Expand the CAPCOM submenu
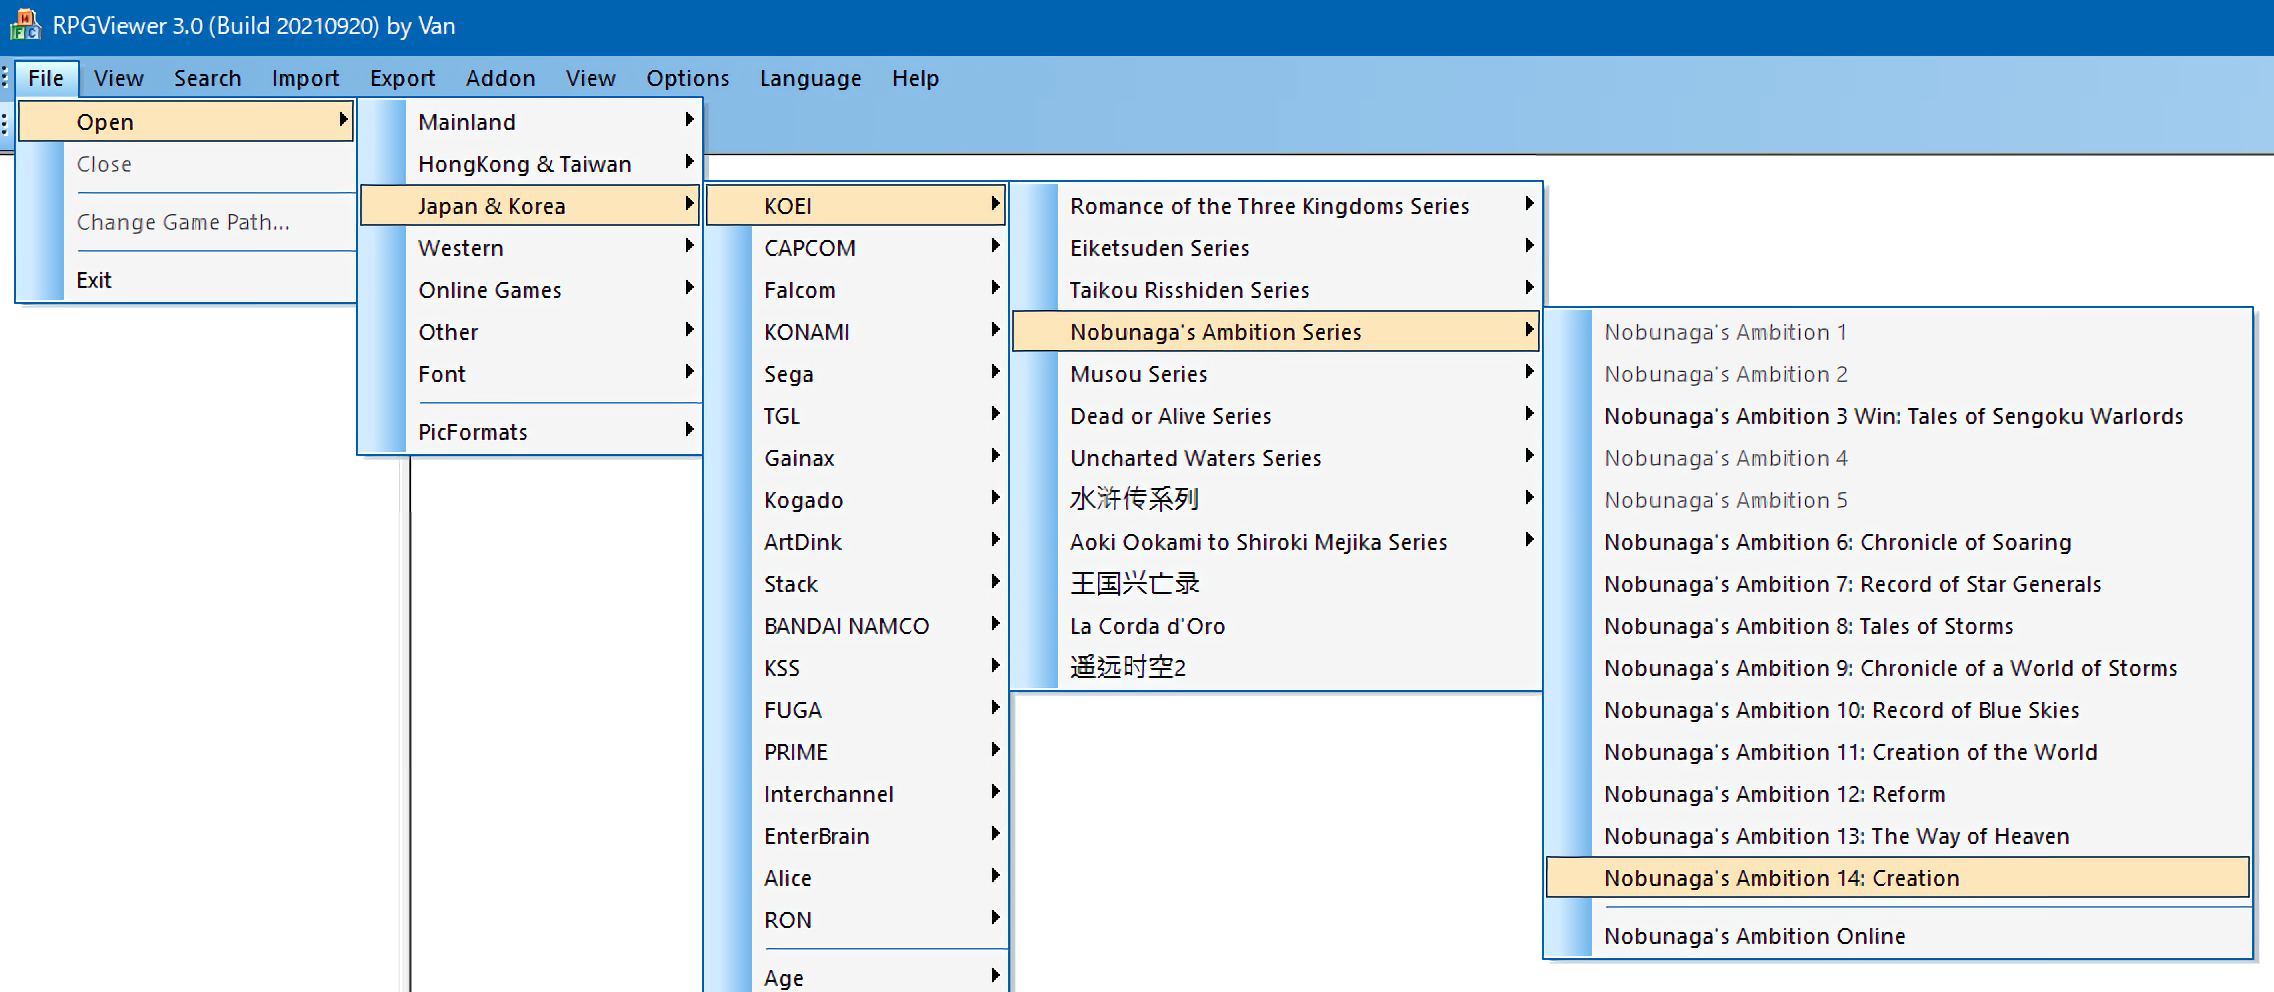The image size is (2274, 992). pos(809,248)
